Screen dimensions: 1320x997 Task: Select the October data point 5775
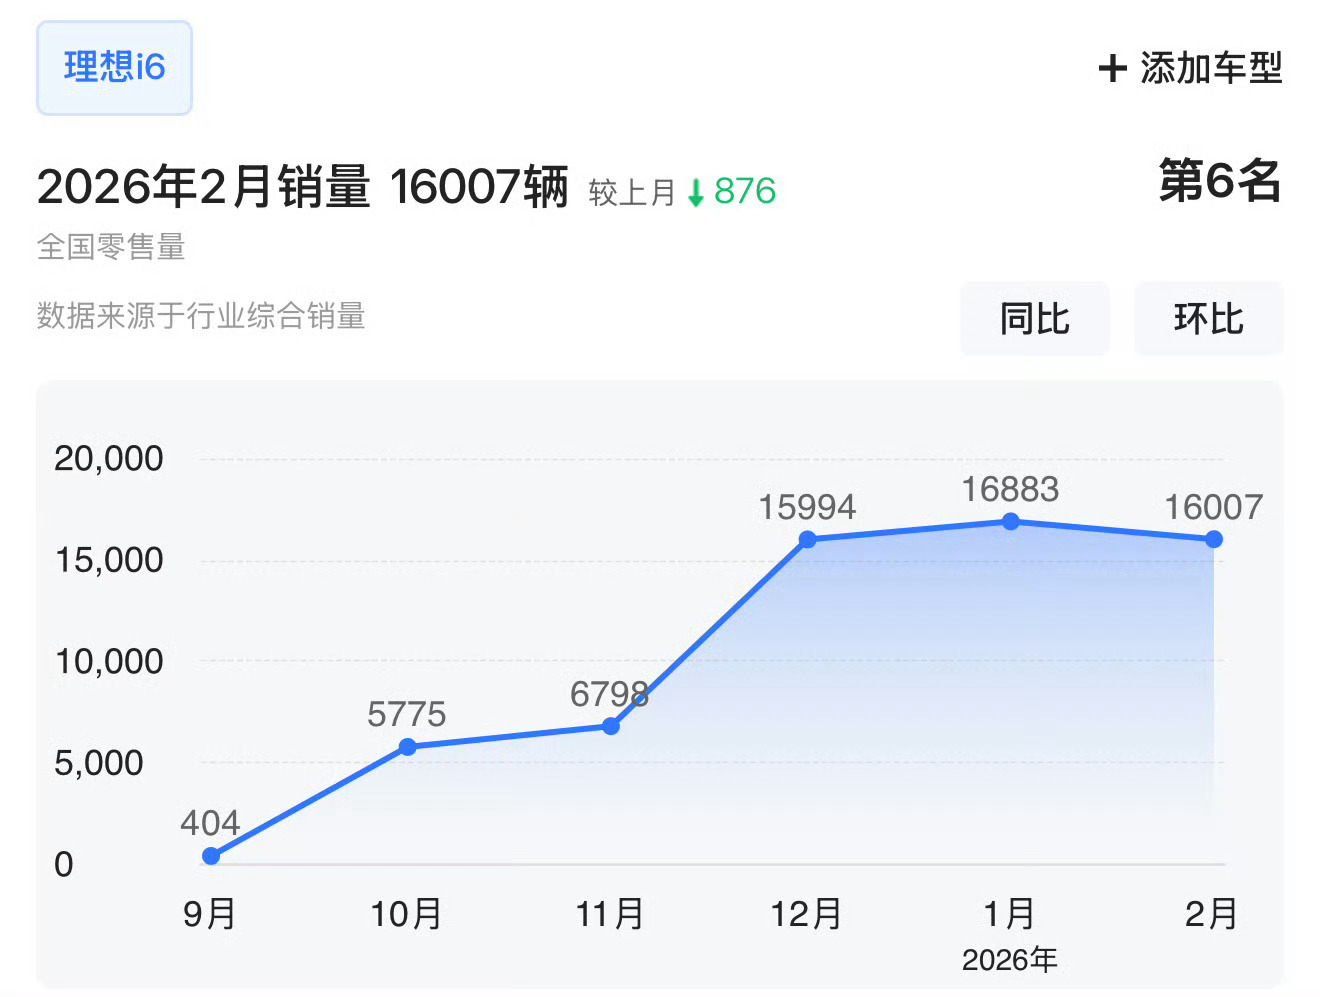[408, 747]
